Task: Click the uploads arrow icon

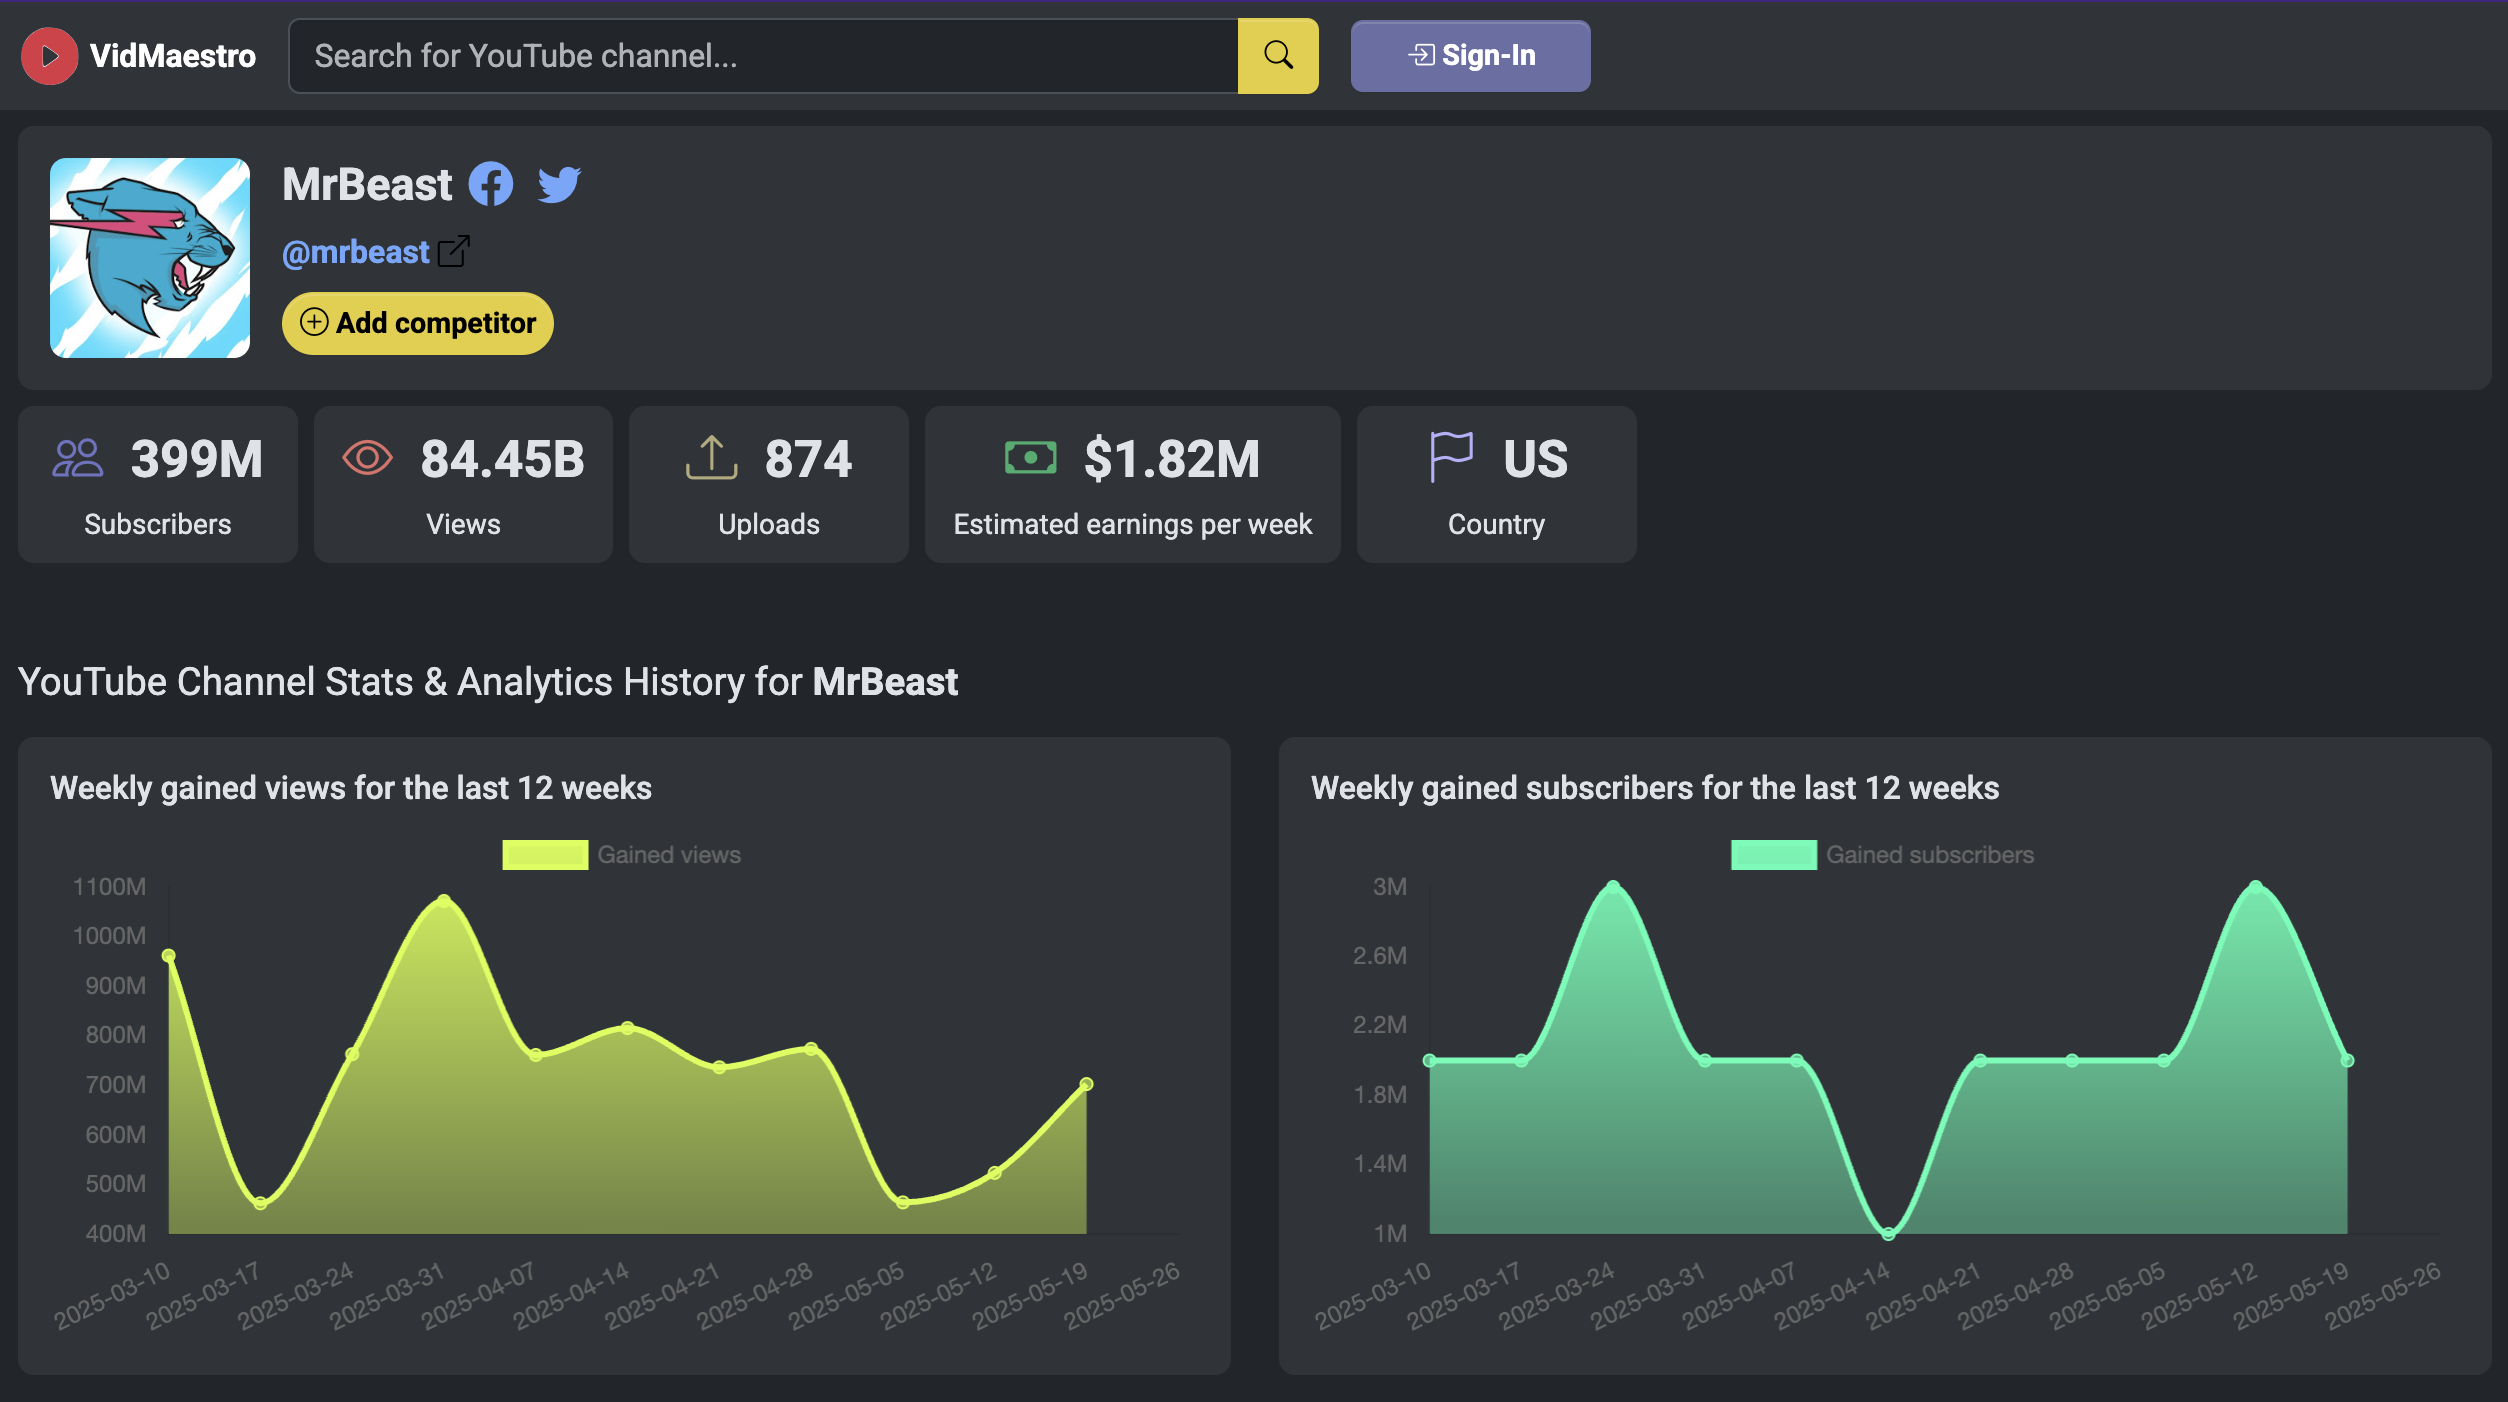Action: tap(711, 458)
